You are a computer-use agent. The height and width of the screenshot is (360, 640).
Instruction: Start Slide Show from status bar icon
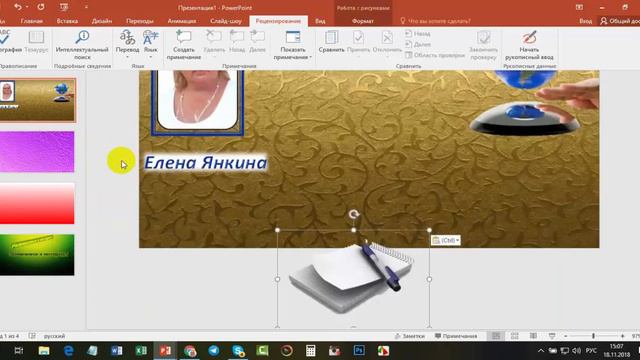point(552,336)
